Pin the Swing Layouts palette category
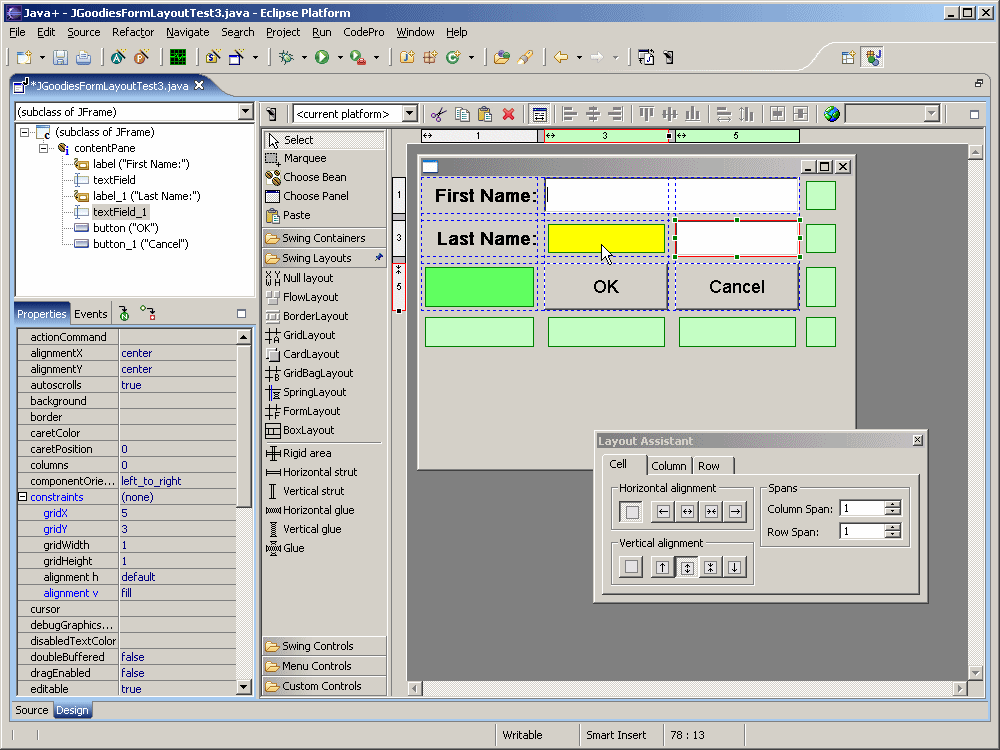1000x750 pixels. click(x=378, y=258)
